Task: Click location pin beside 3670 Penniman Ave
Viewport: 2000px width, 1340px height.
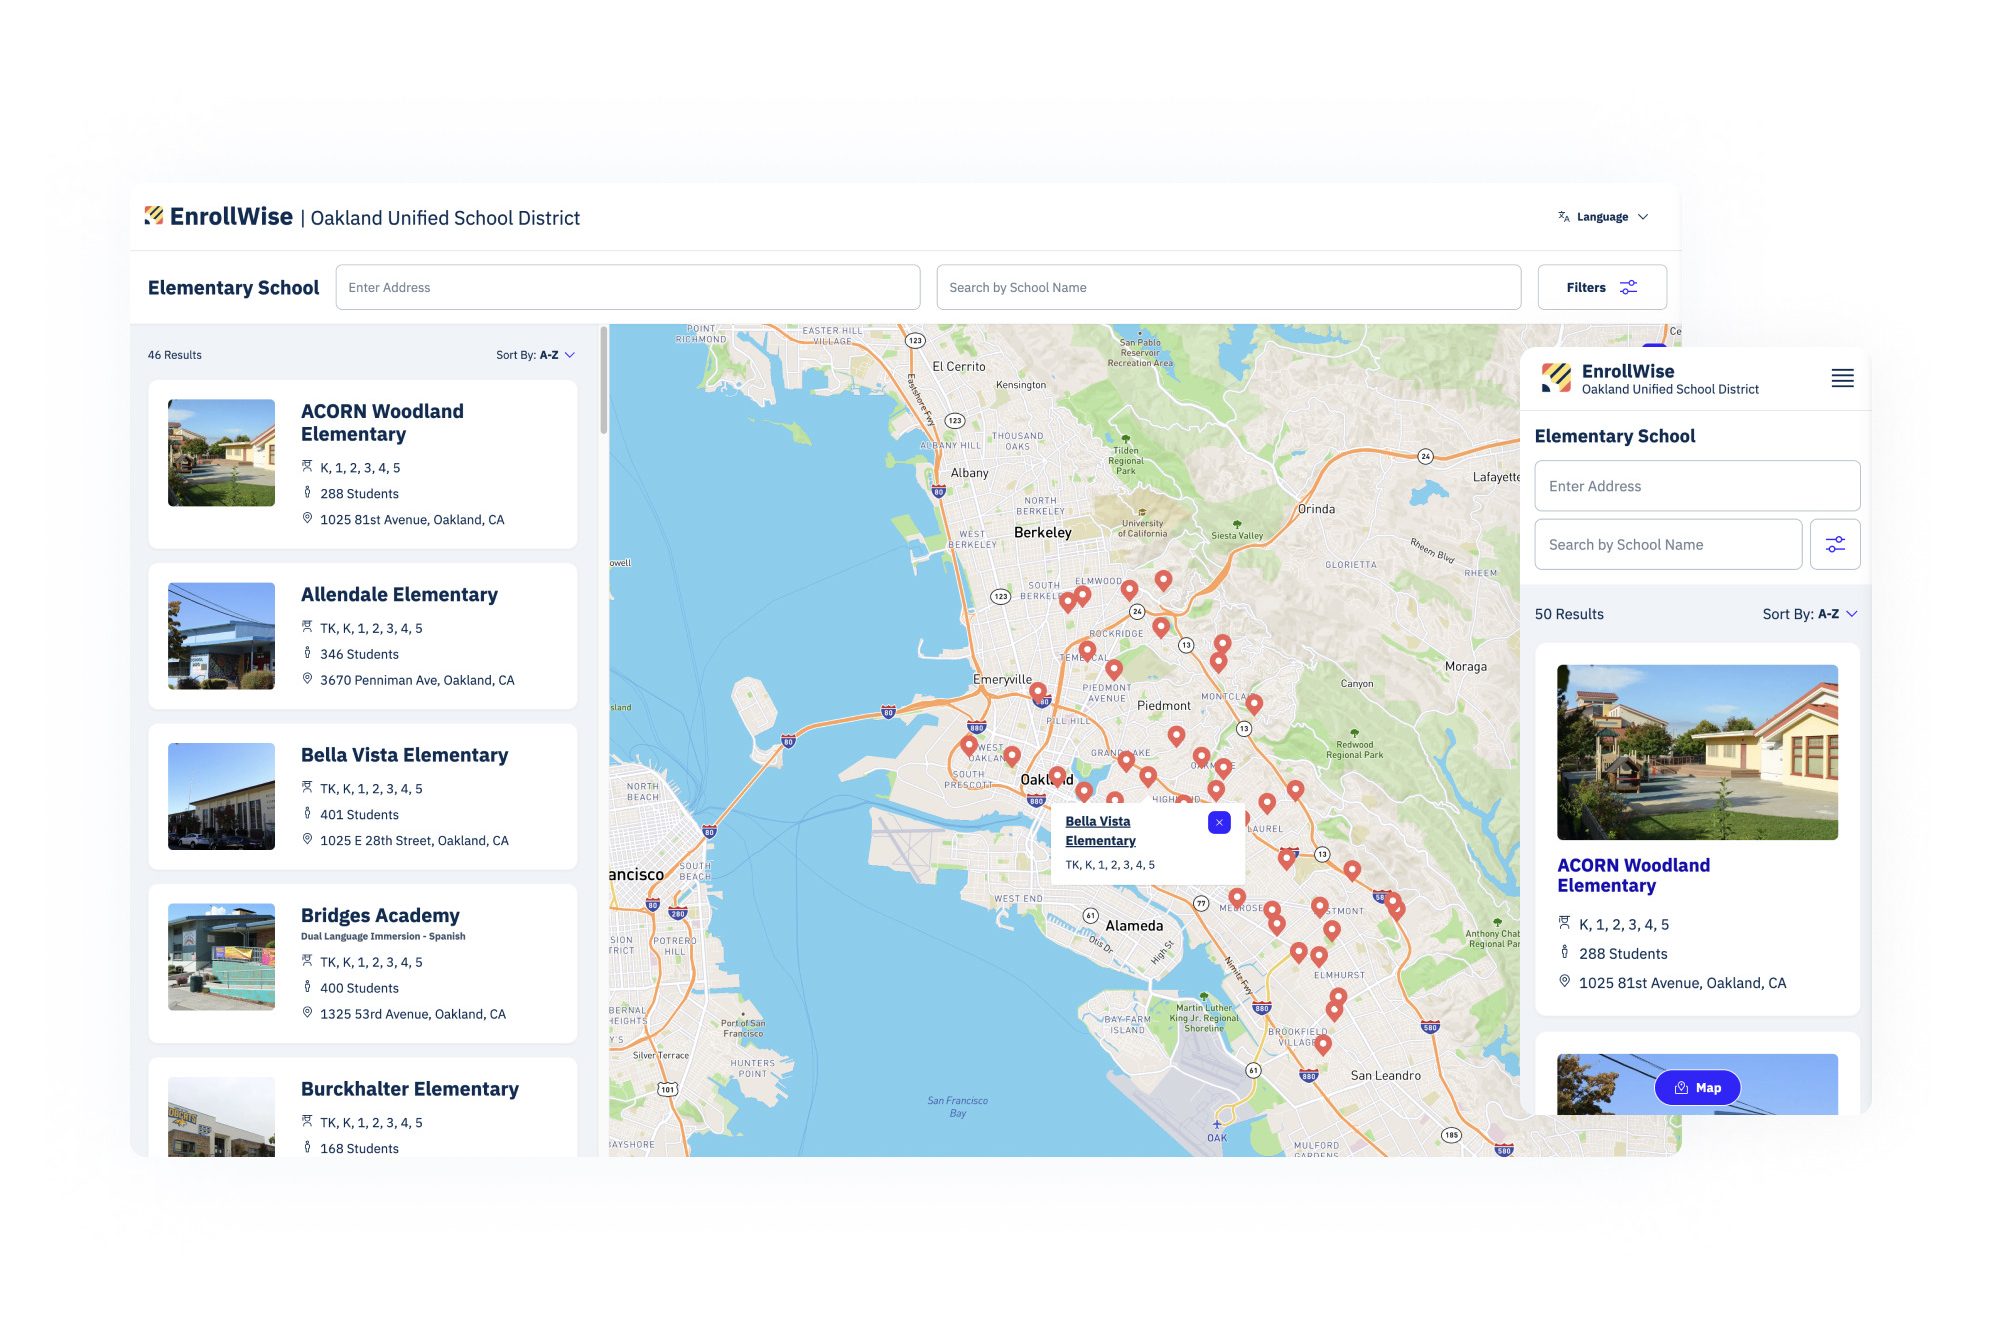Action: pyautogui.click(x=307, y=679)
